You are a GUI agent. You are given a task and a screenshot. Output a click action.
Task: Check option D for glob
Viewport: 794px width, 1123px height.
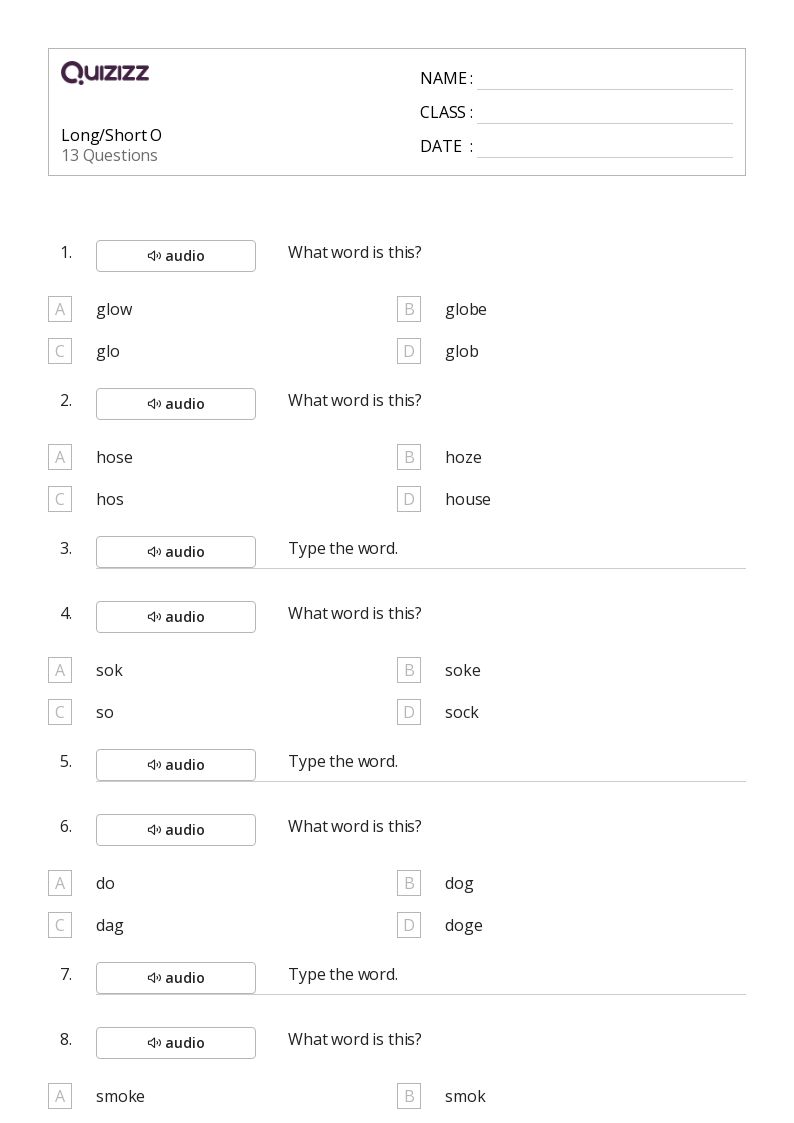(x=409, y=352)
